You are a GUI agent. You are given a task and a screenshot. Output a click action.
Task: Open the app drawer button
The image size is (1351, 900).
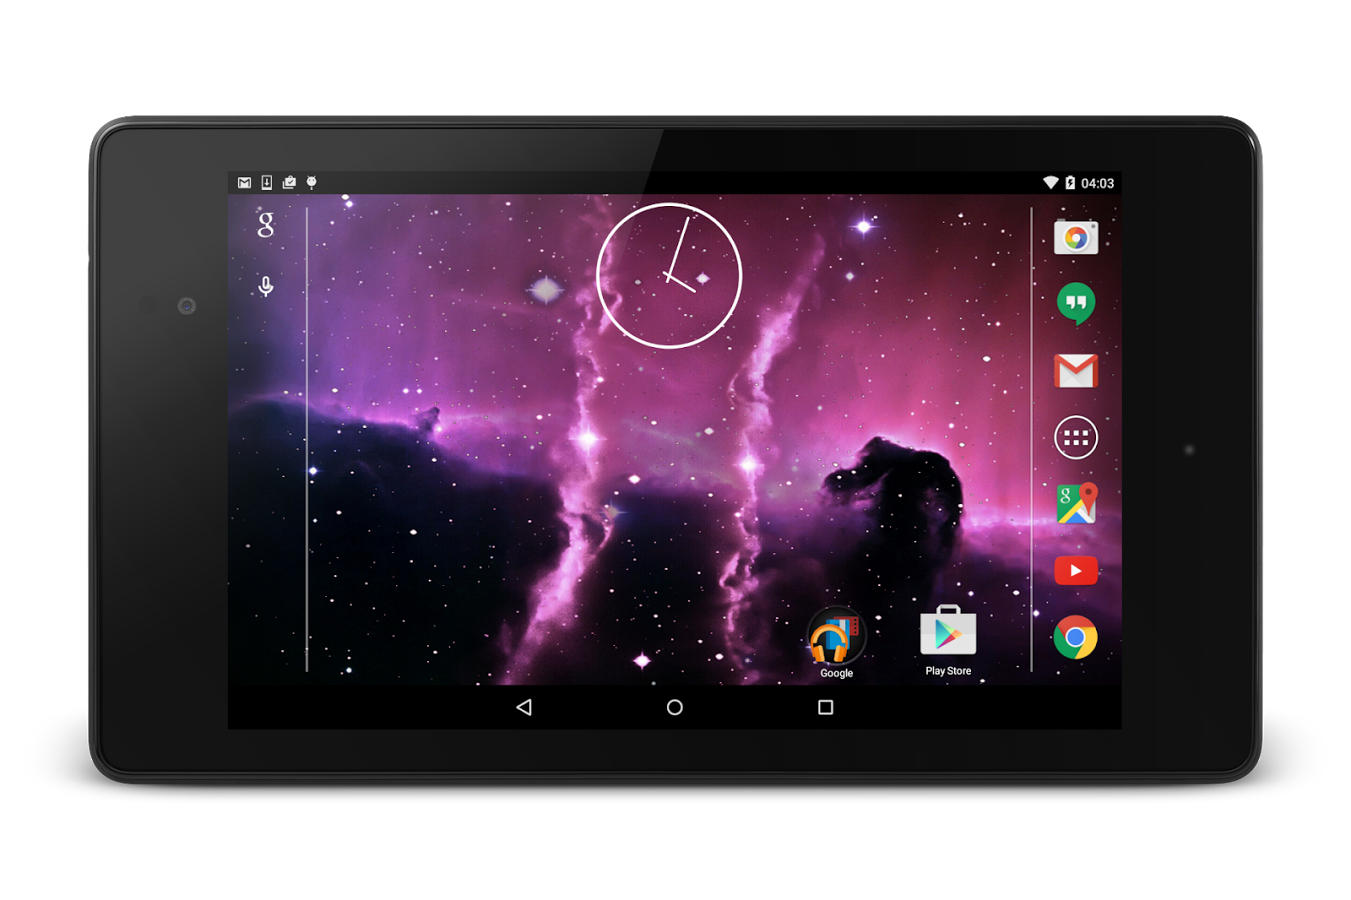coord(1076,437)
